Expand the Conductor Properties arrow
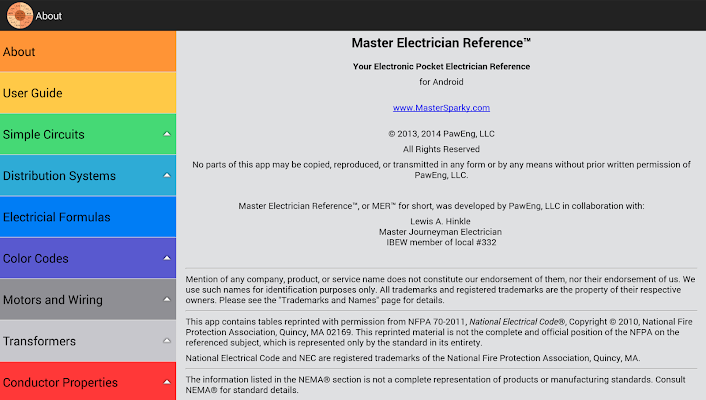The image size is (706, 400). (167, 382)
